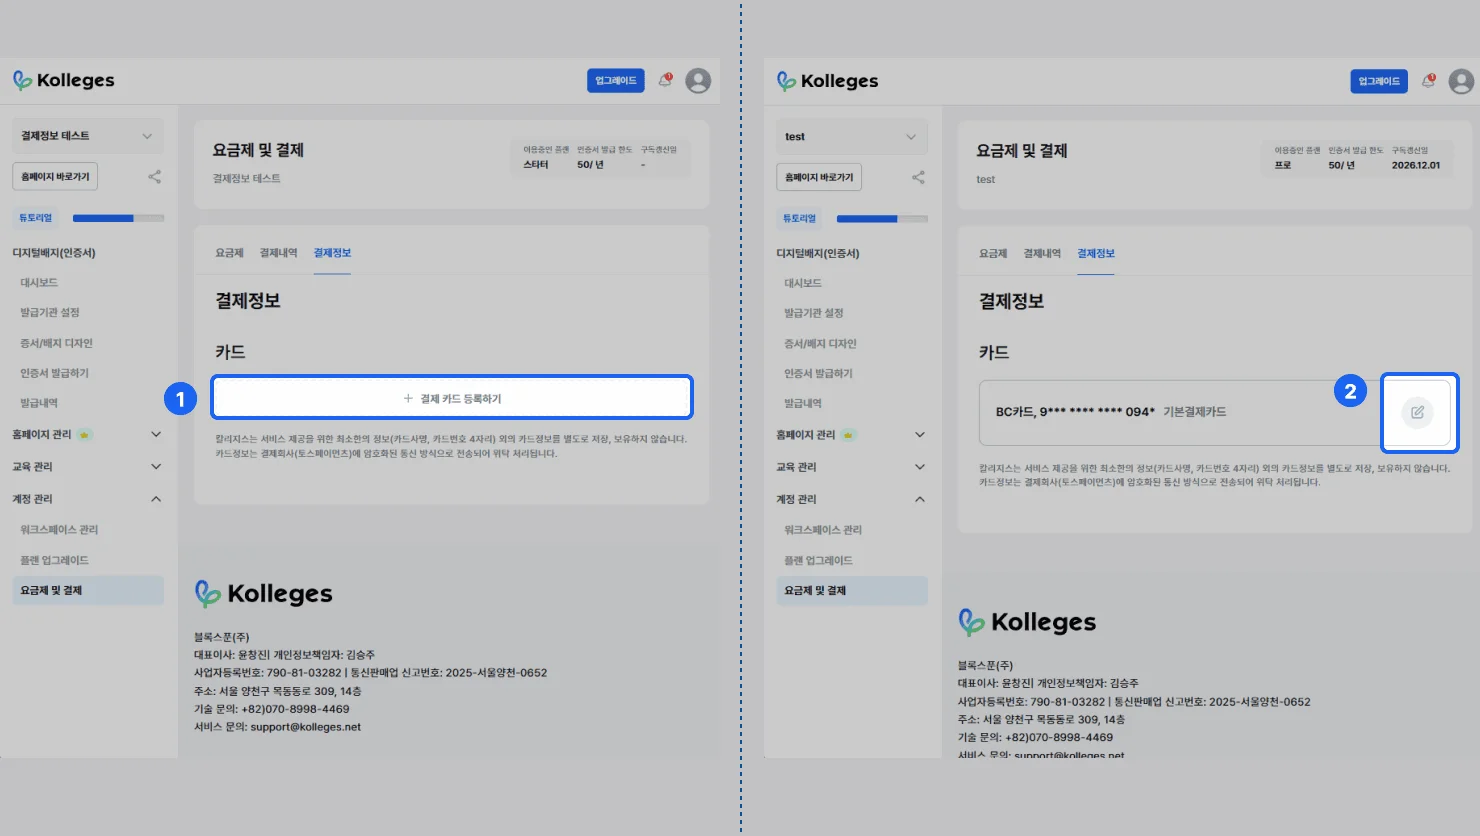Image resolution: width=1480 pixels, height=836 pixels.
Task: Click Kolleges header logo in the test workspace screen
Action: click(827, 81)
